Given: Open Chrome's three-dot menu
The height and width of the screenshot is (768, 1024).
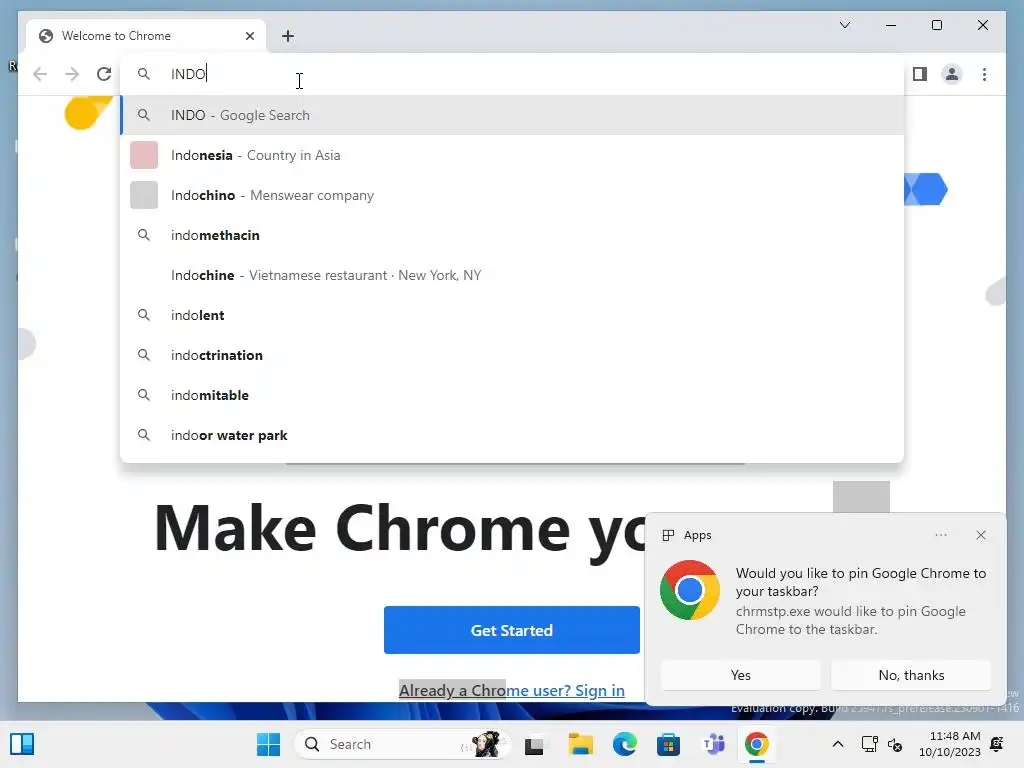Looking at the screenshot, I should (984, 74).
